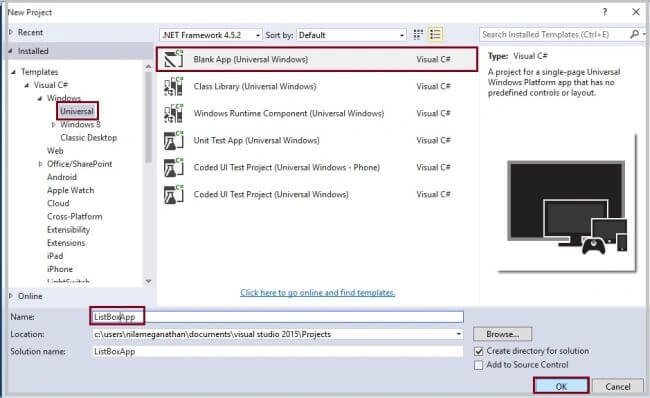
Task: Click the Name input field
Action: [277, 317]
